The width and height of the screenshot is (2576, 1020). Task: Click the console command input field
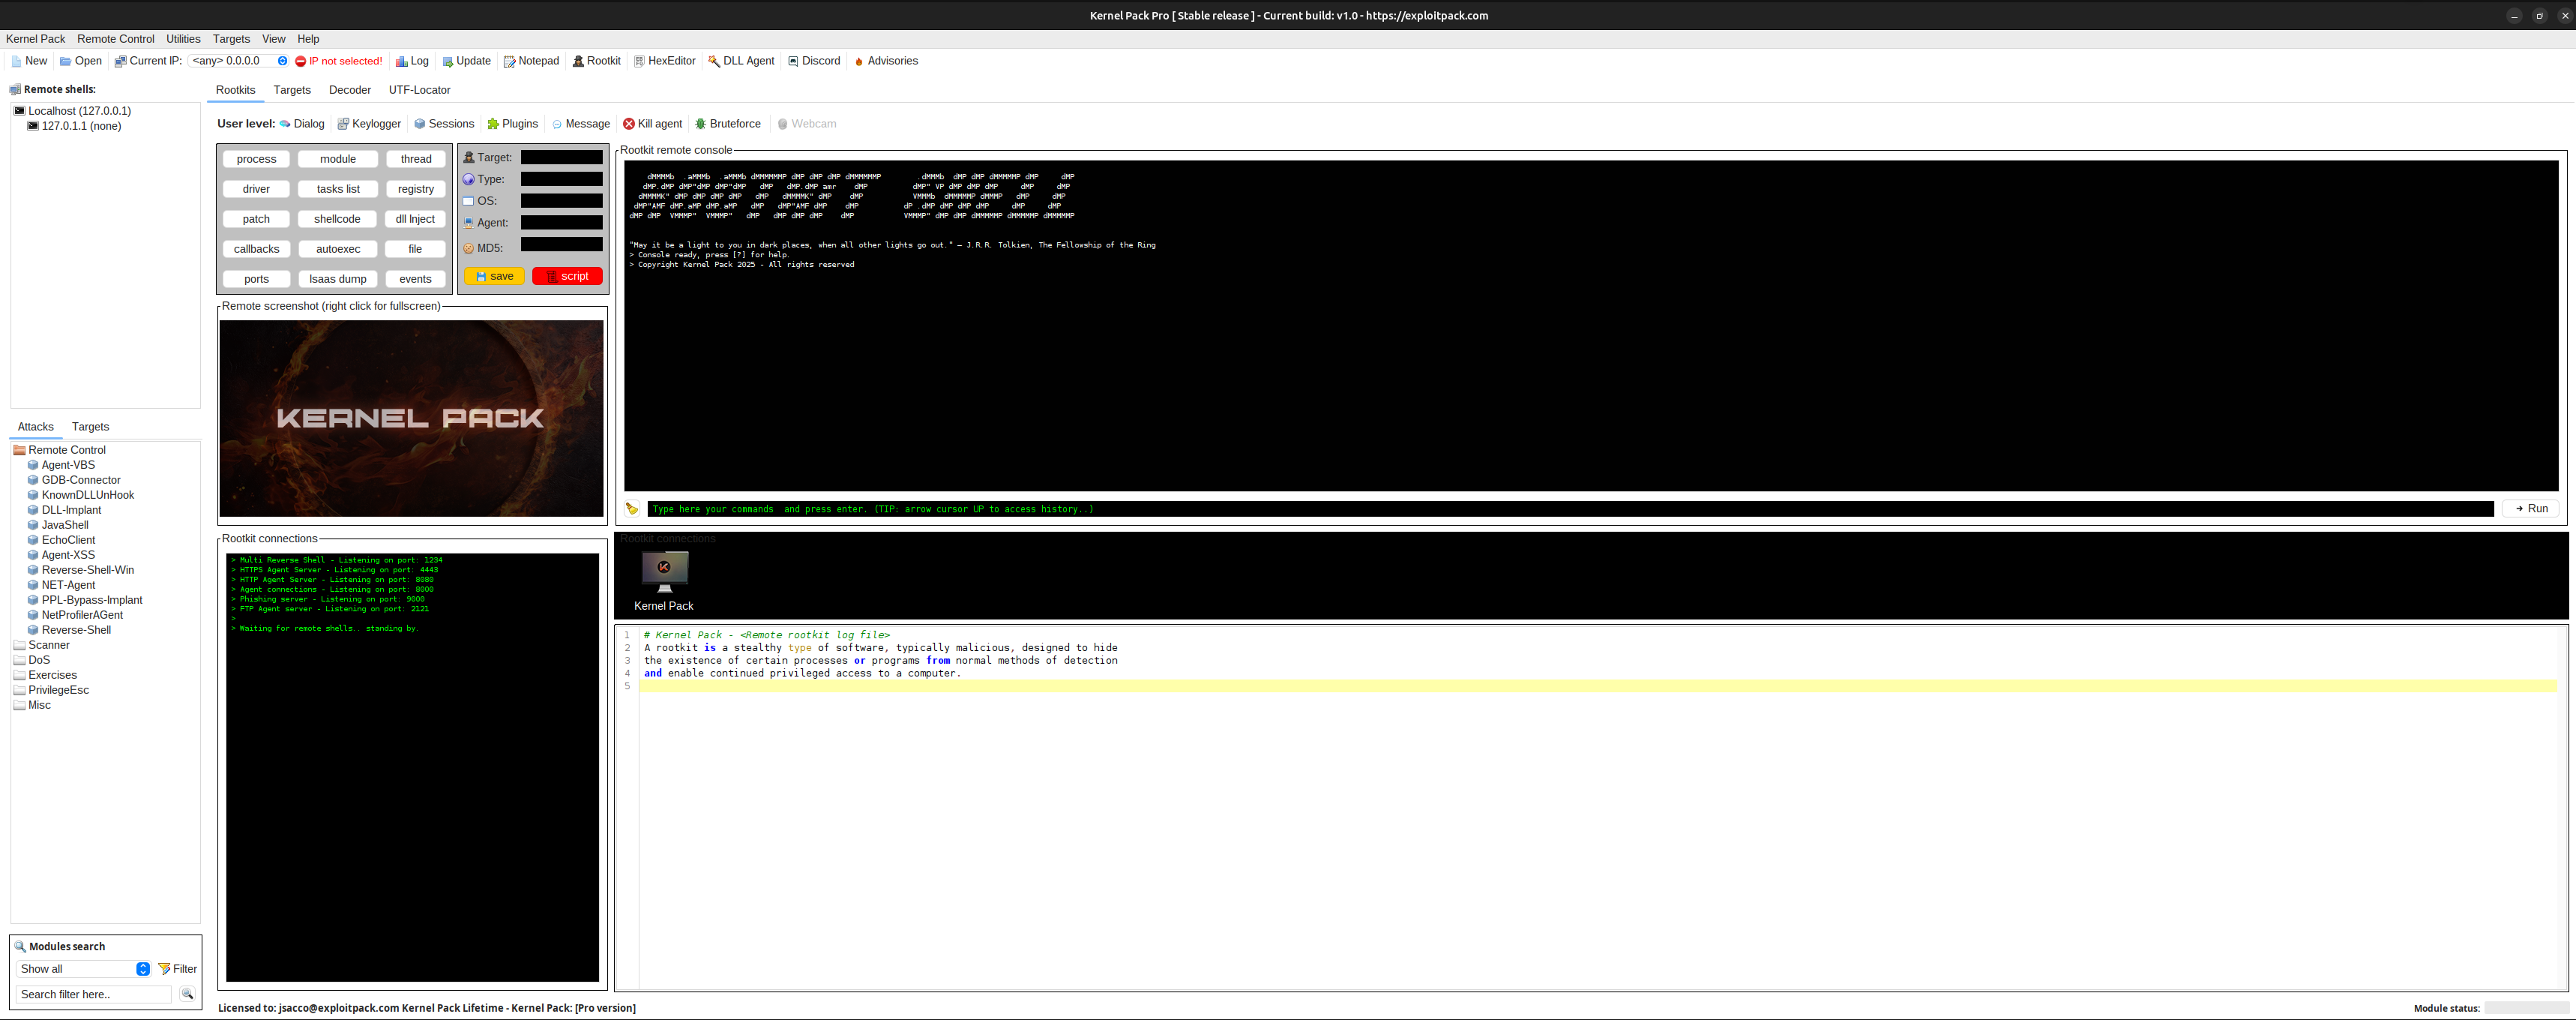1570,509
